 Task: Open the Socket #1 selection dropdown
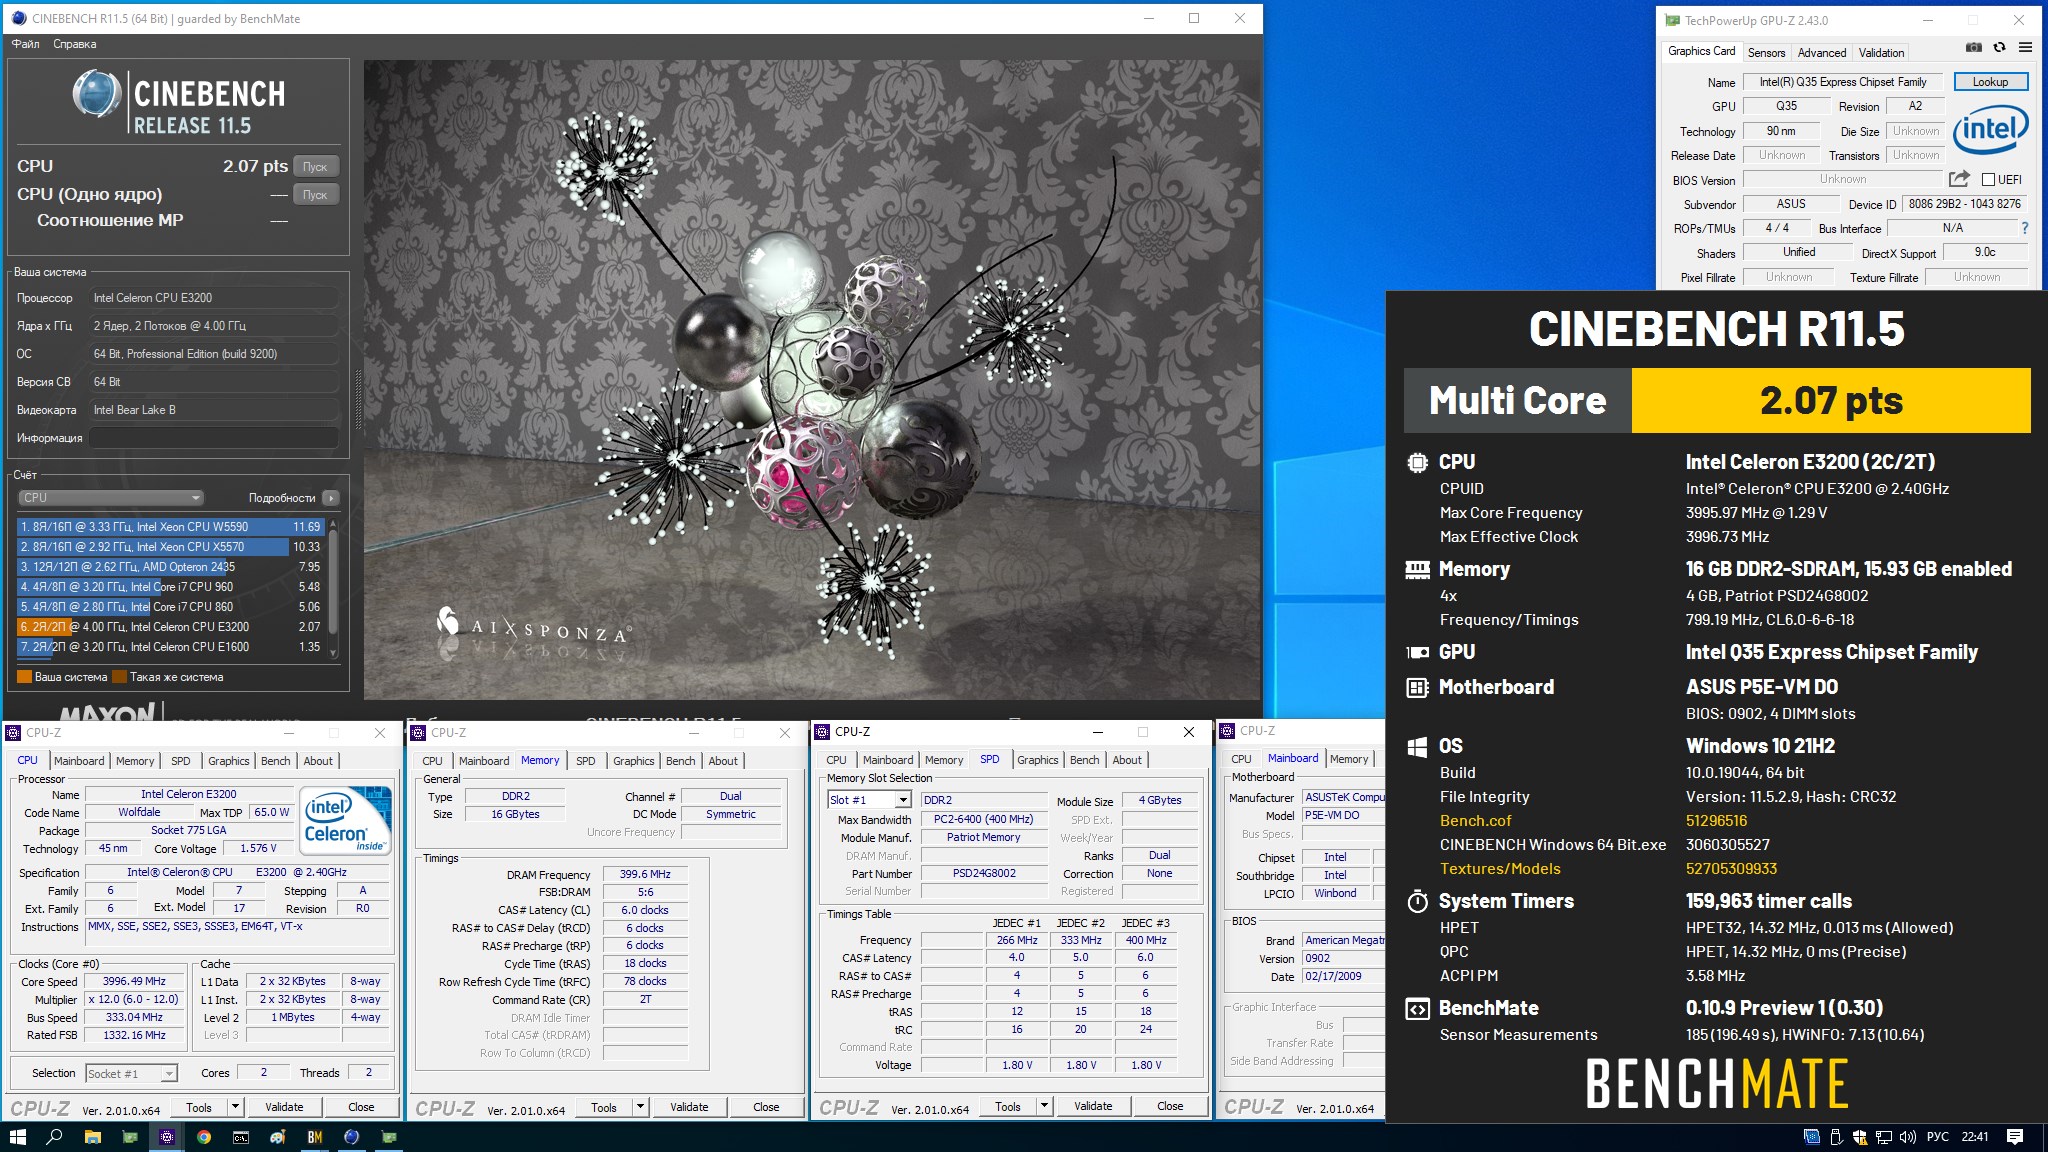pyautogui.click(x=131, y=1073)
